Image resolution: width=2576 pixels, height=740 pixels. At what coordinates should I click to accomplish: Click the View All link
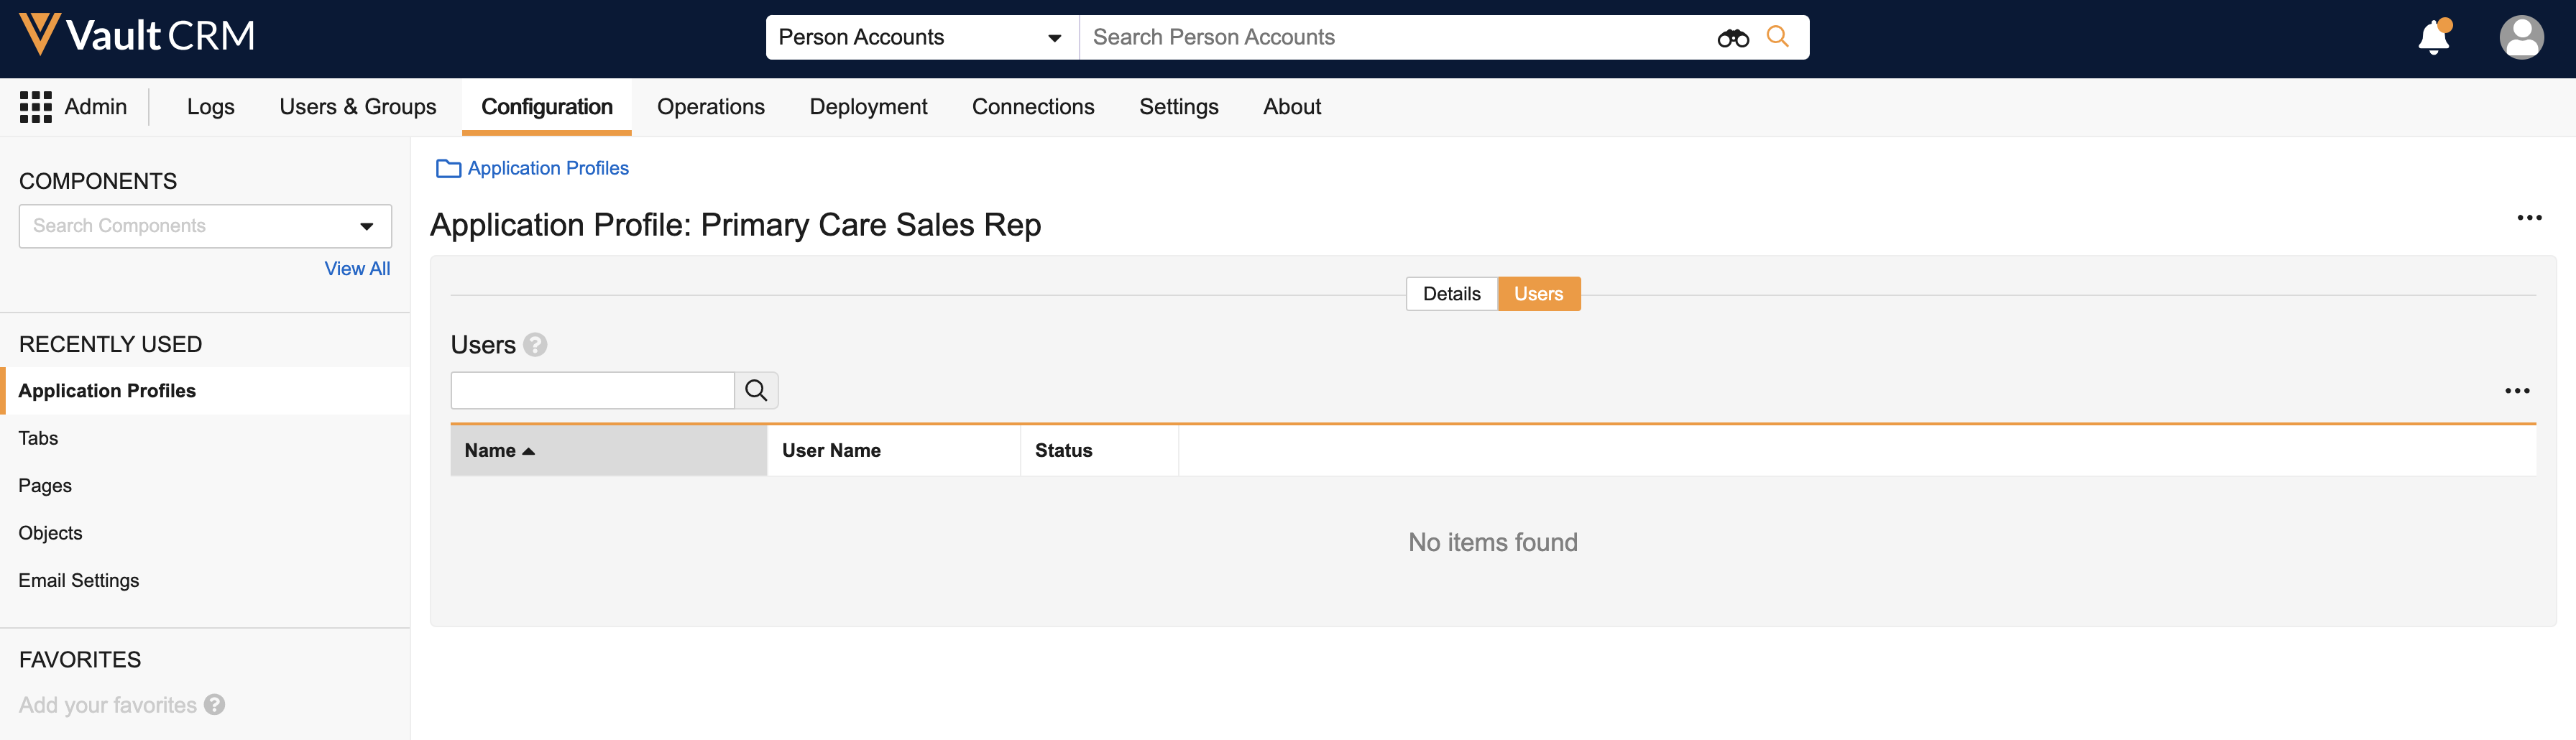[x=357, y=269]
